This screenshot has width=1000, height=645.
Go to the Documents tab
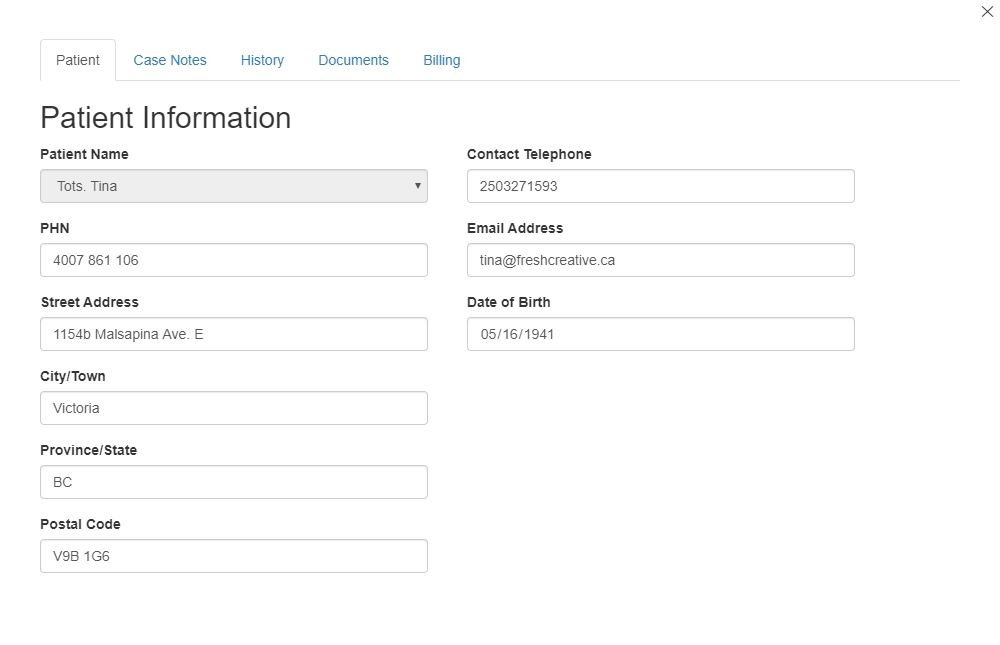click(x=353, y=60)
